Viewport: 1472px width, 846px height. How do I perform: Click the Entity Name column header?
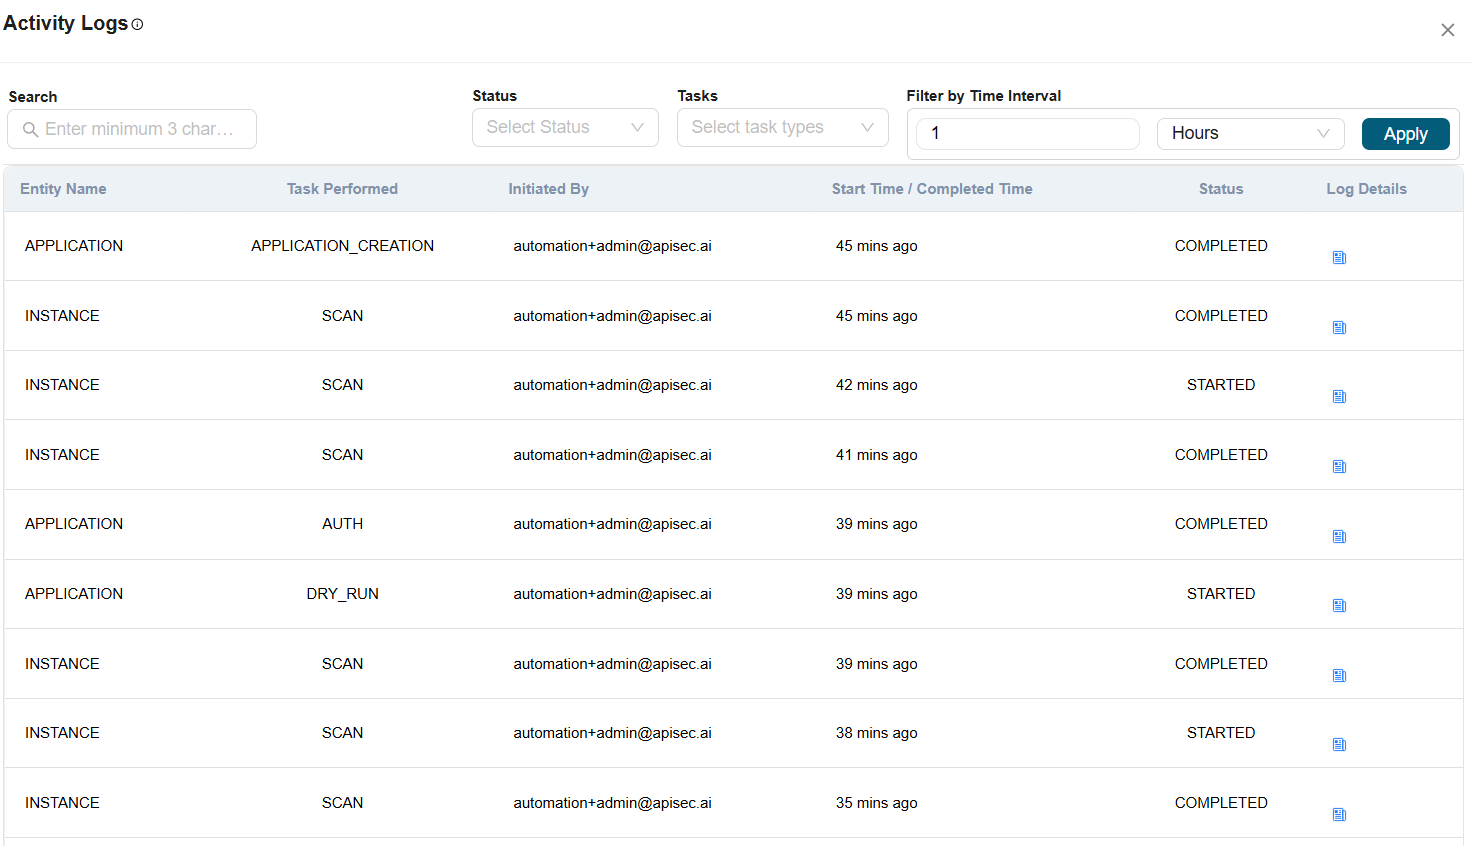63,188
